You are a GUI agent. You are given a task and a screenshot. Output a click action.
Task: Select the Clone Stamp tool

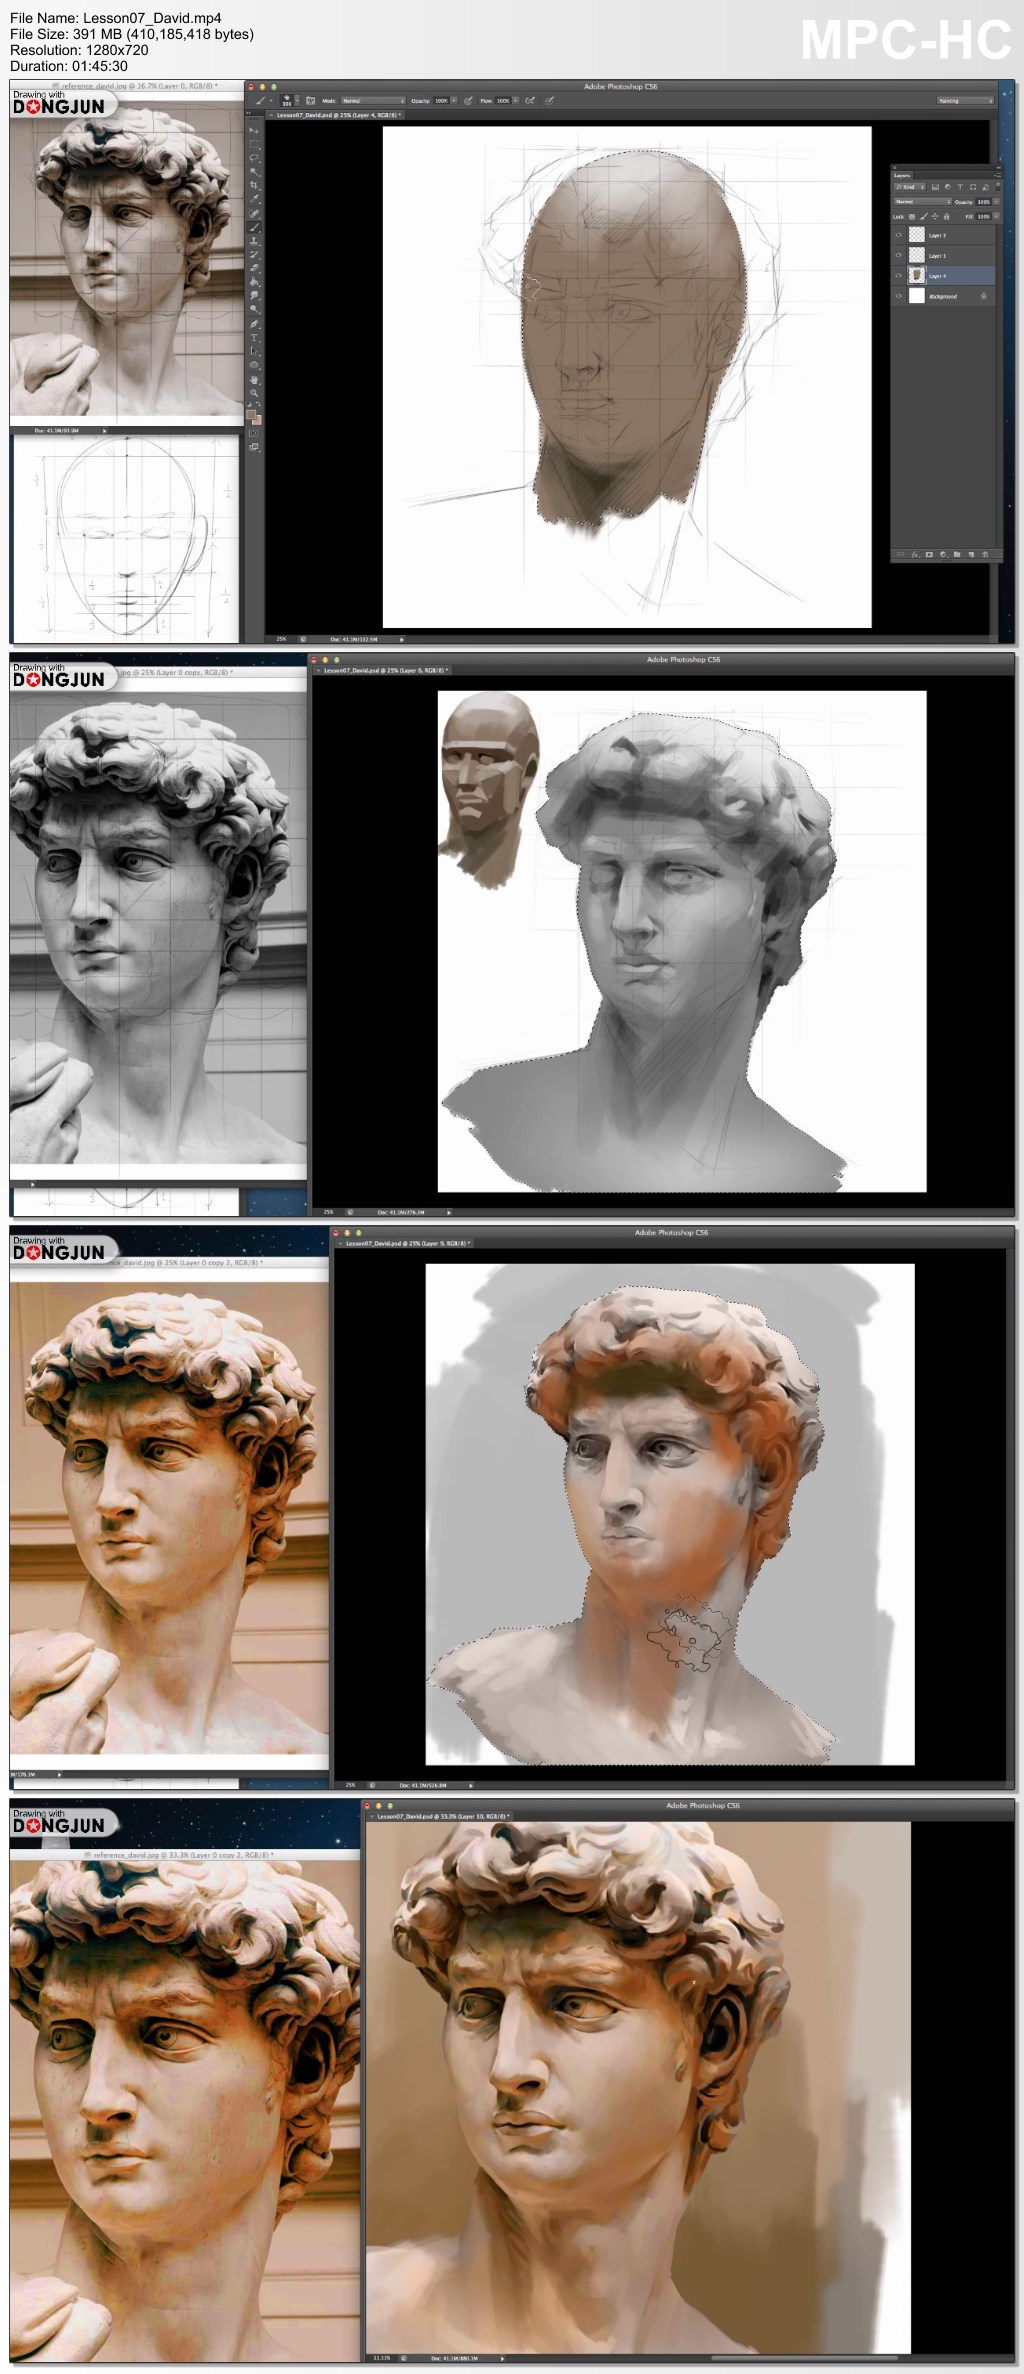point(254,241)
